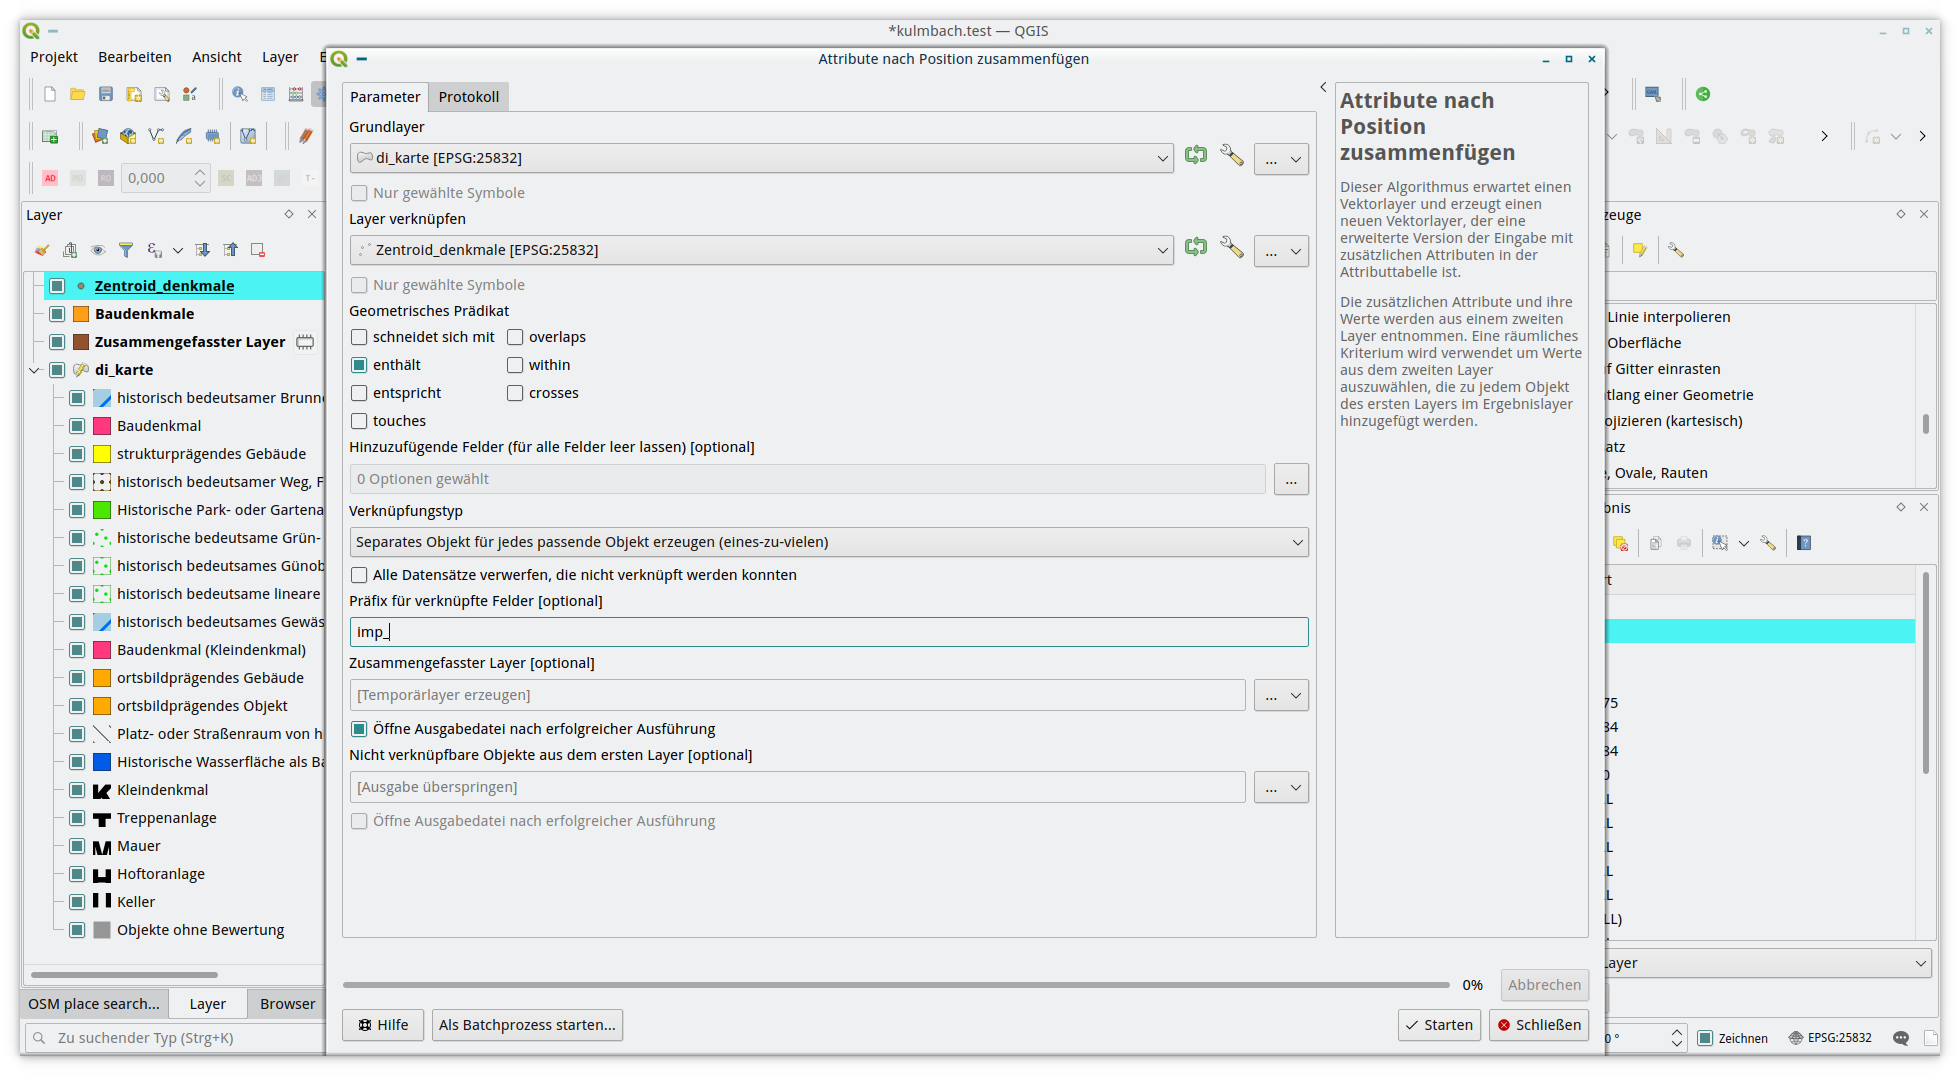Collapse the di_karte layer group
Image resolution: width=1960 pixels, height=1076 pixels.
click(x=35, y=370)
